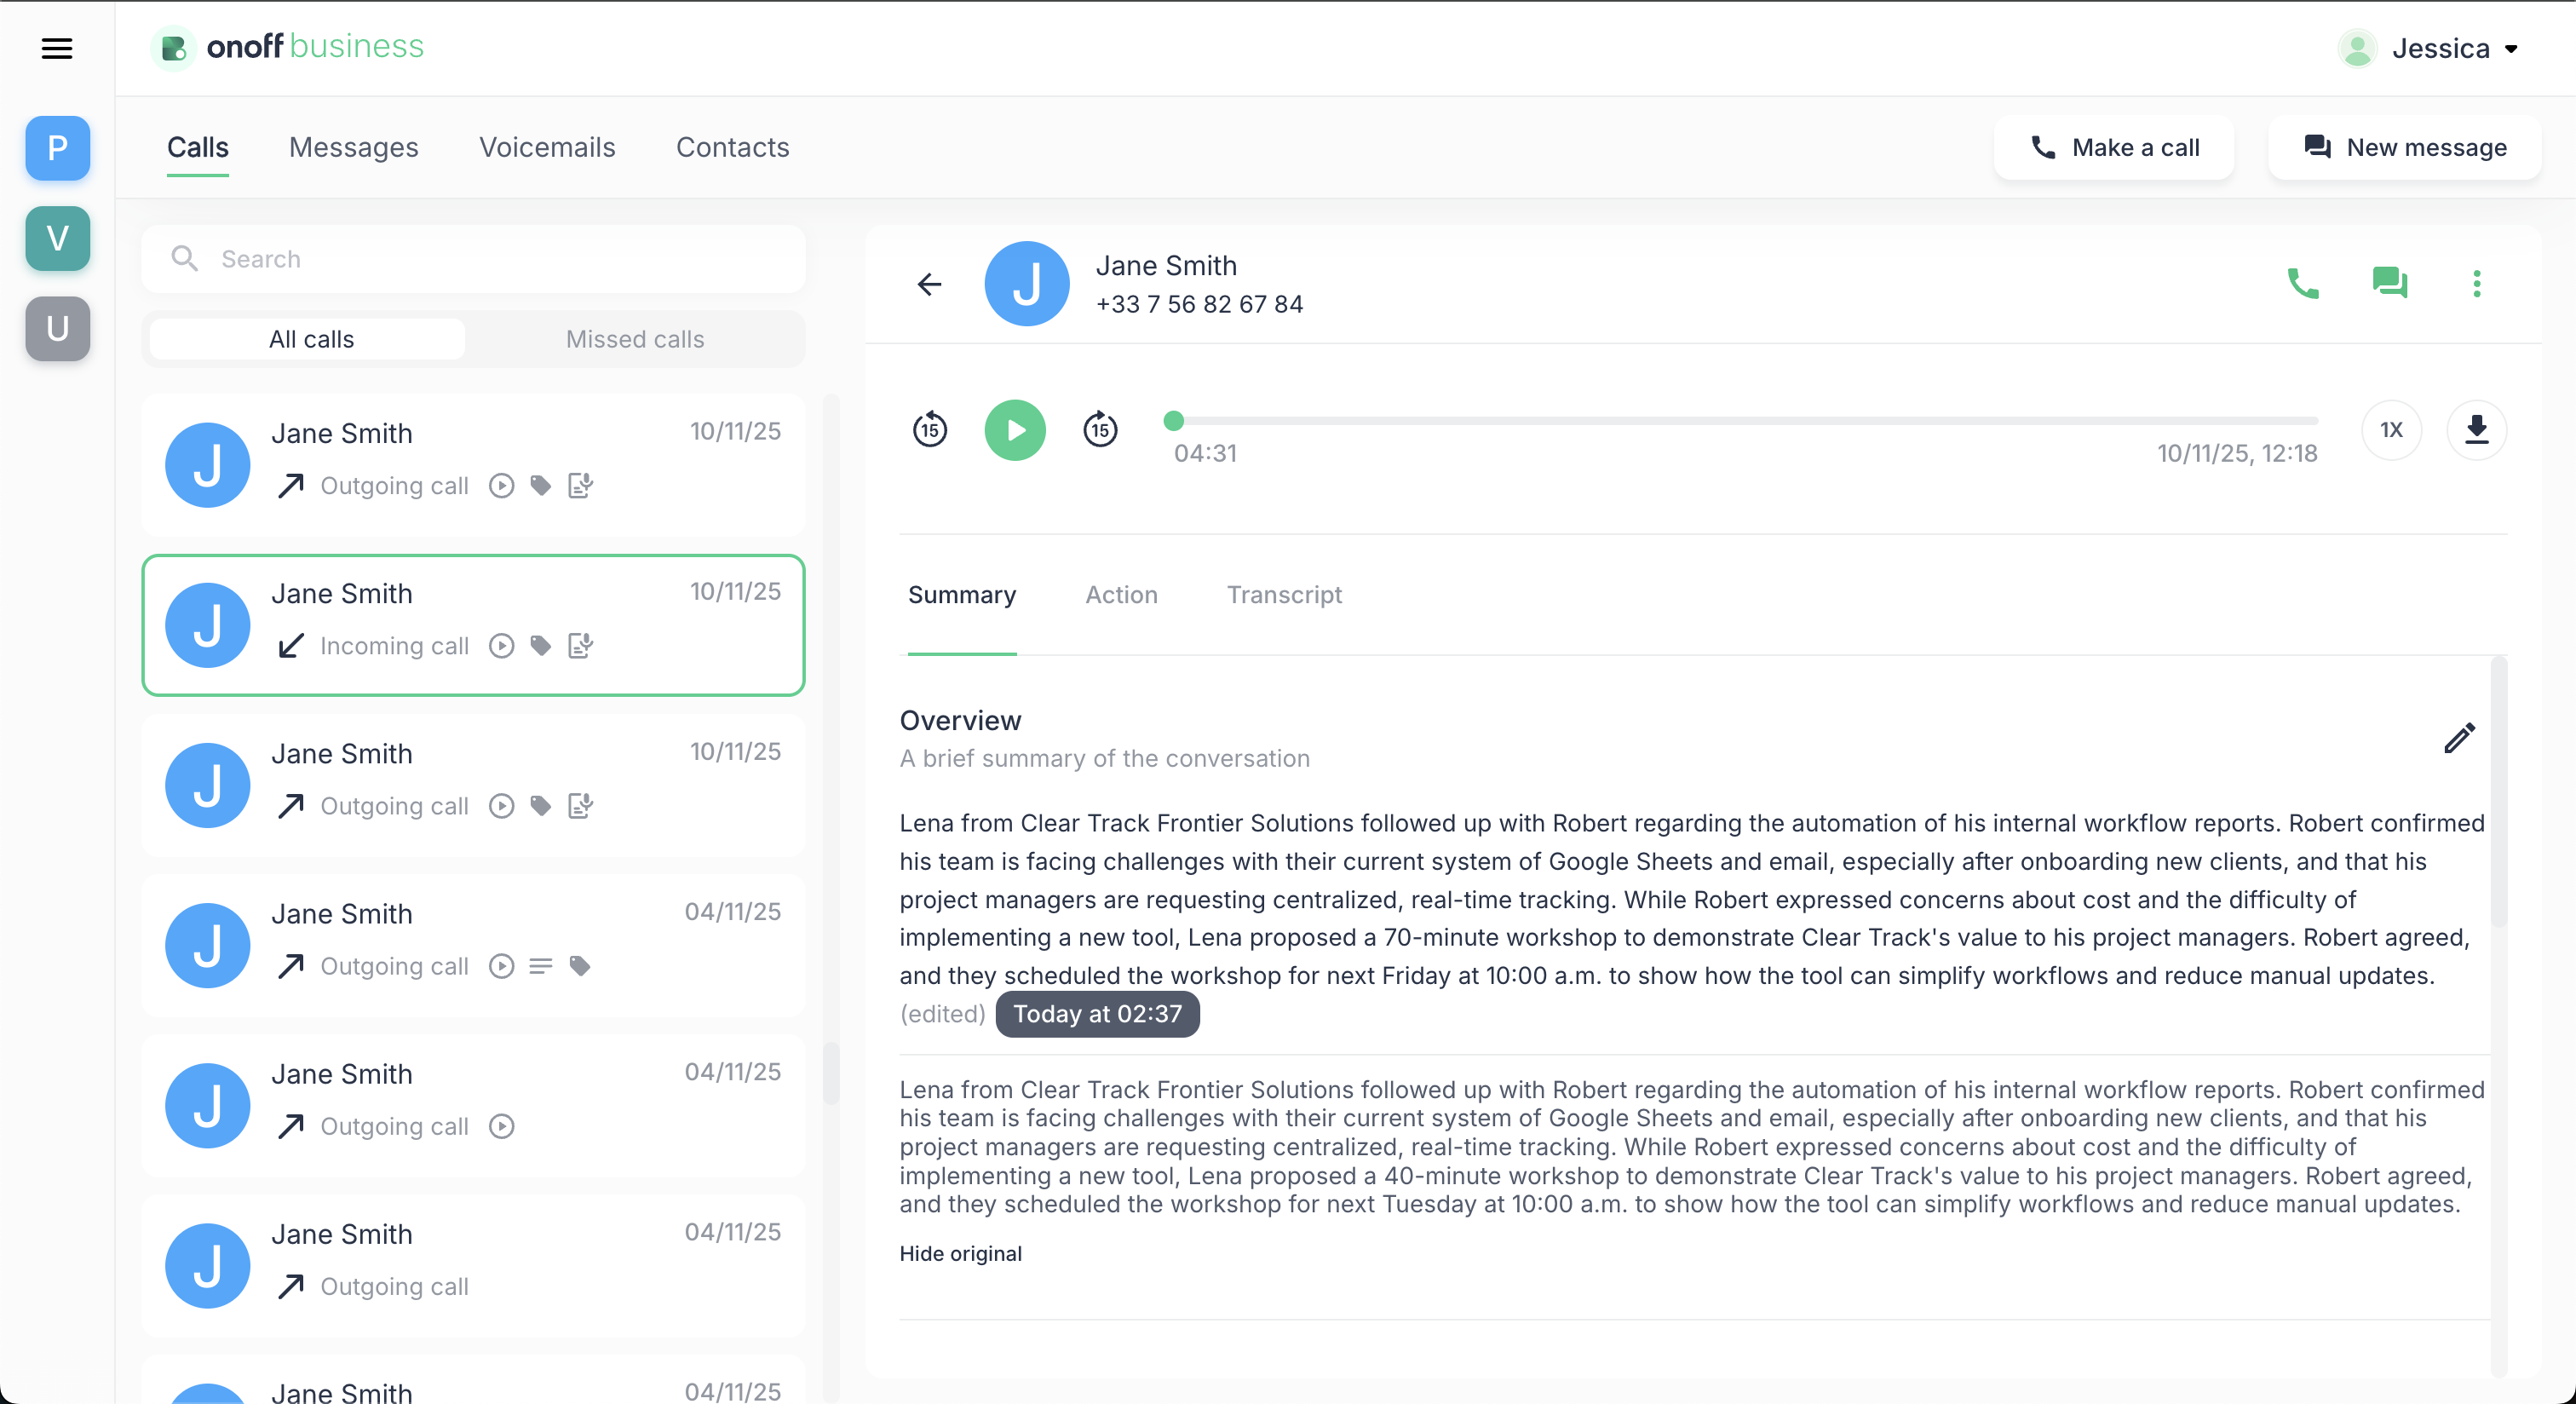
Task: Click the New message button
Action: tap(2404, 147)
